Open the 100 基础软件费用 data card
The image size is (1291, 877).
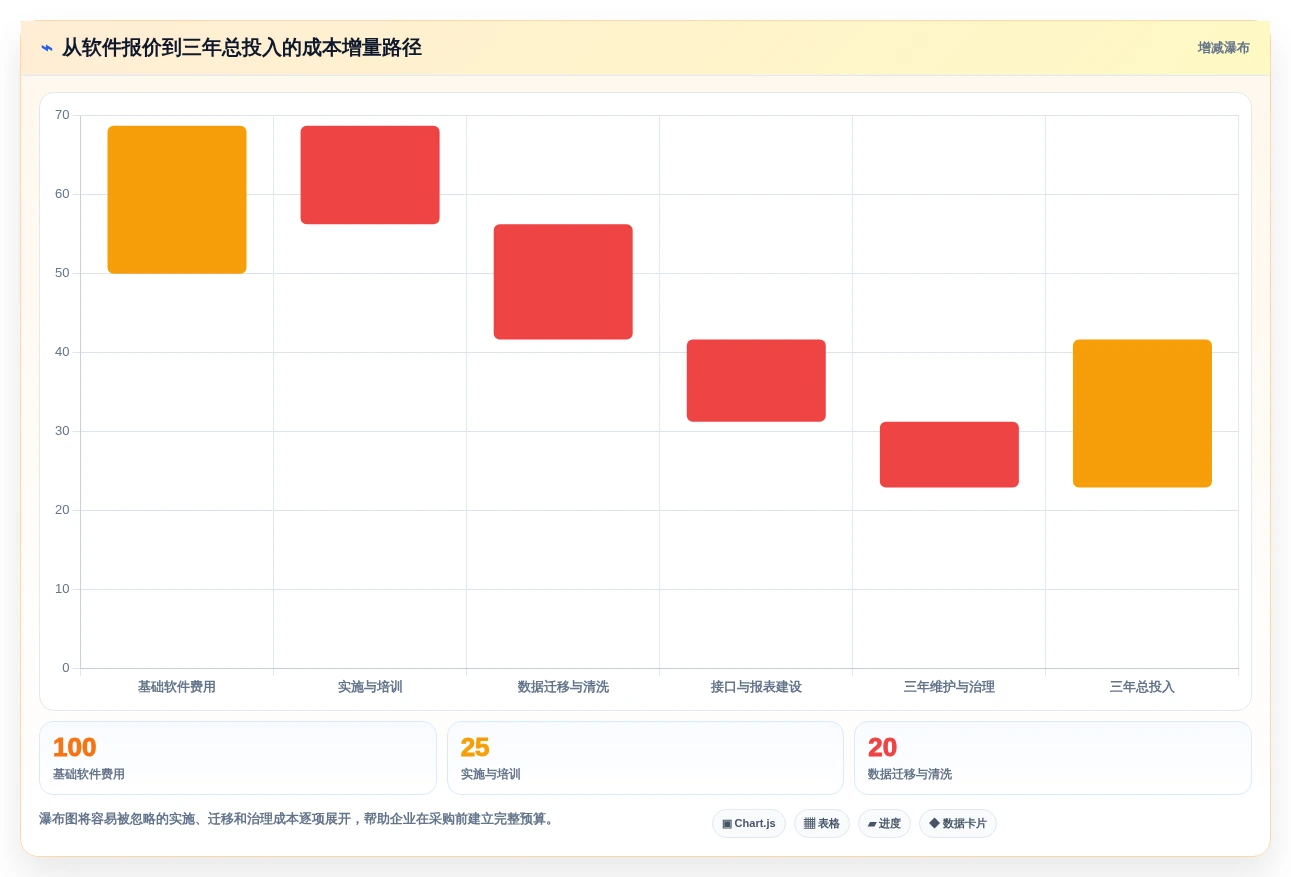click(238, 758)
